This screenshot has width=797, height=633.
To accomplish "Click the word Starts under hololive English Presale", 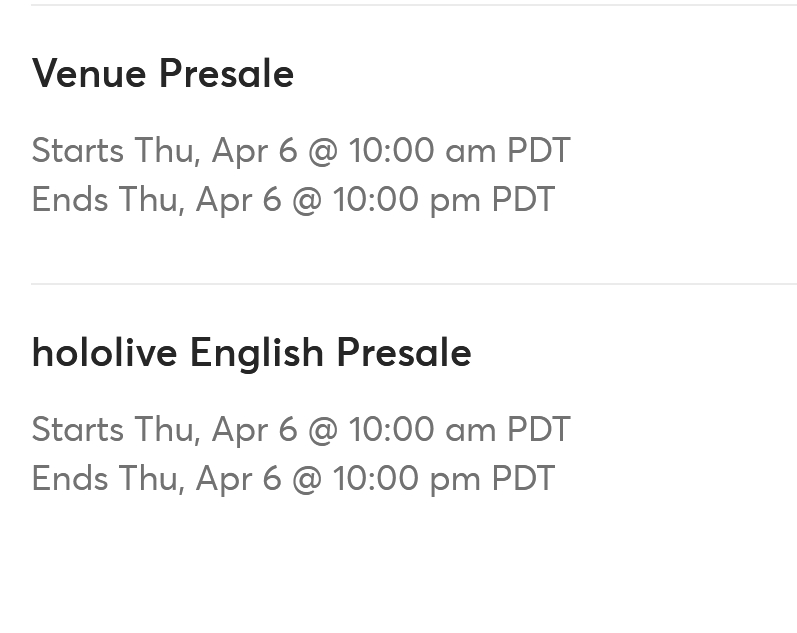I will [x=78, y=430].
